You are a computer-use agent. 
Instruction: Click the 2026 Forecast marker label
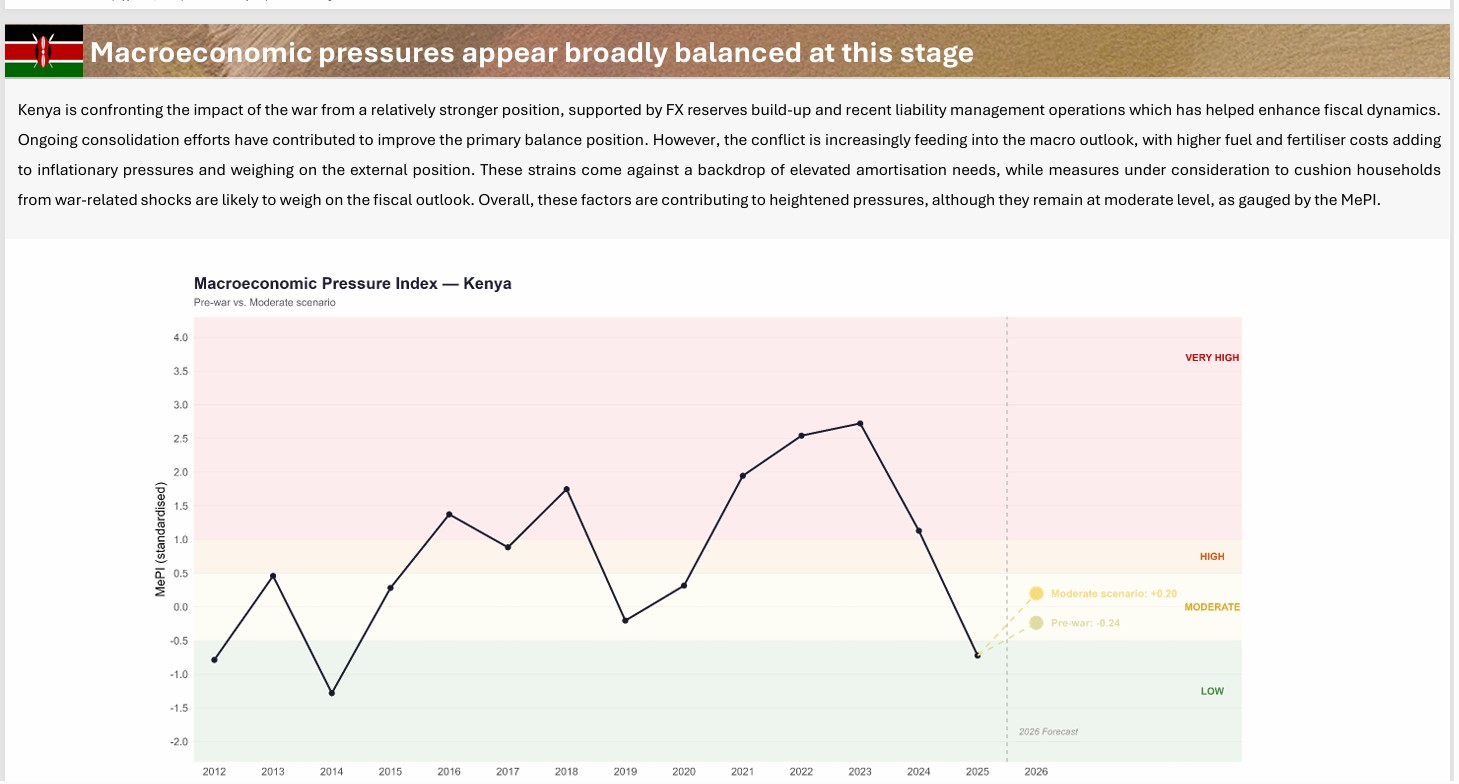point(1048,732)
